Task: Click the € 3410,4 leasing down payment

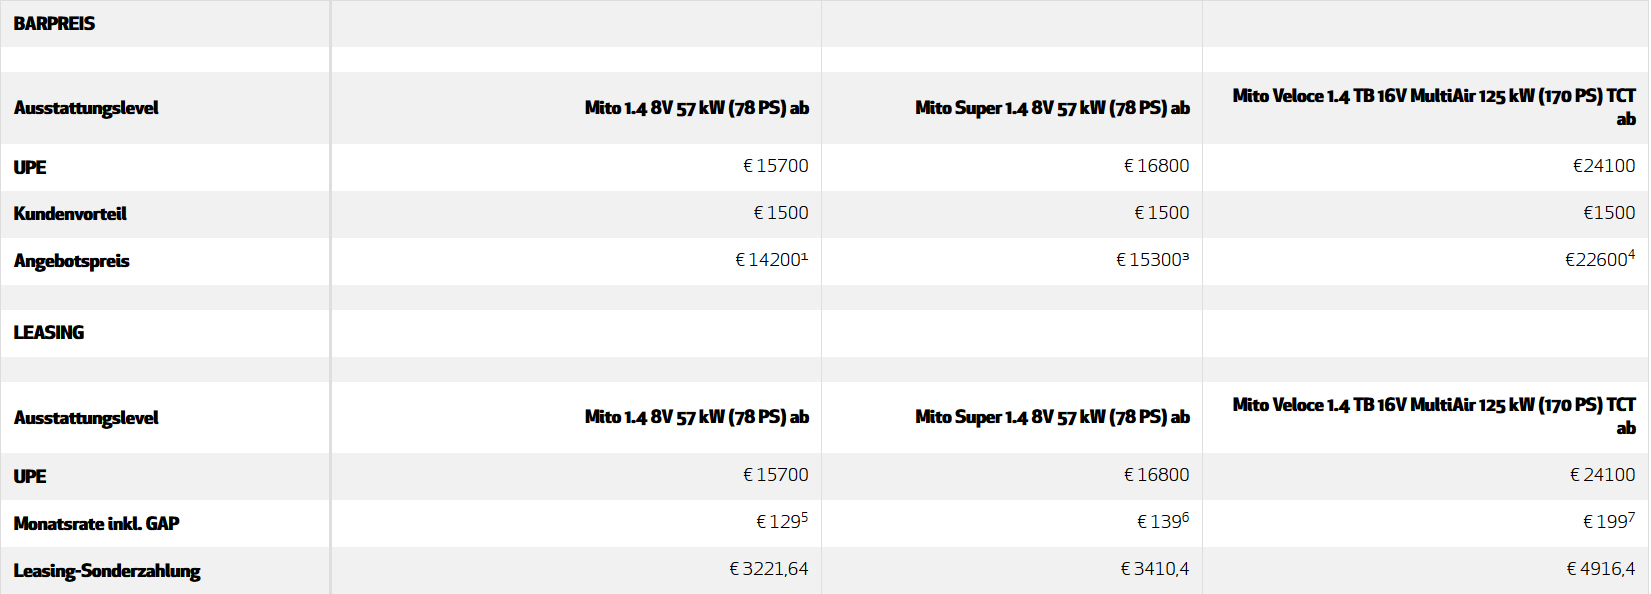Action: tap(1155, 569)
